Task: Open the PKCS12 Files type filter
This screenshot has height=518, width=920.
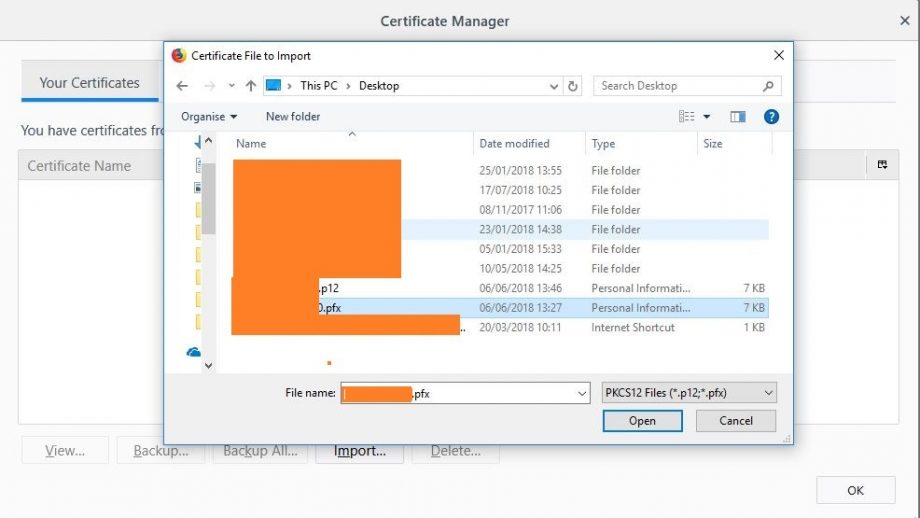Action: tap(689, 393)
